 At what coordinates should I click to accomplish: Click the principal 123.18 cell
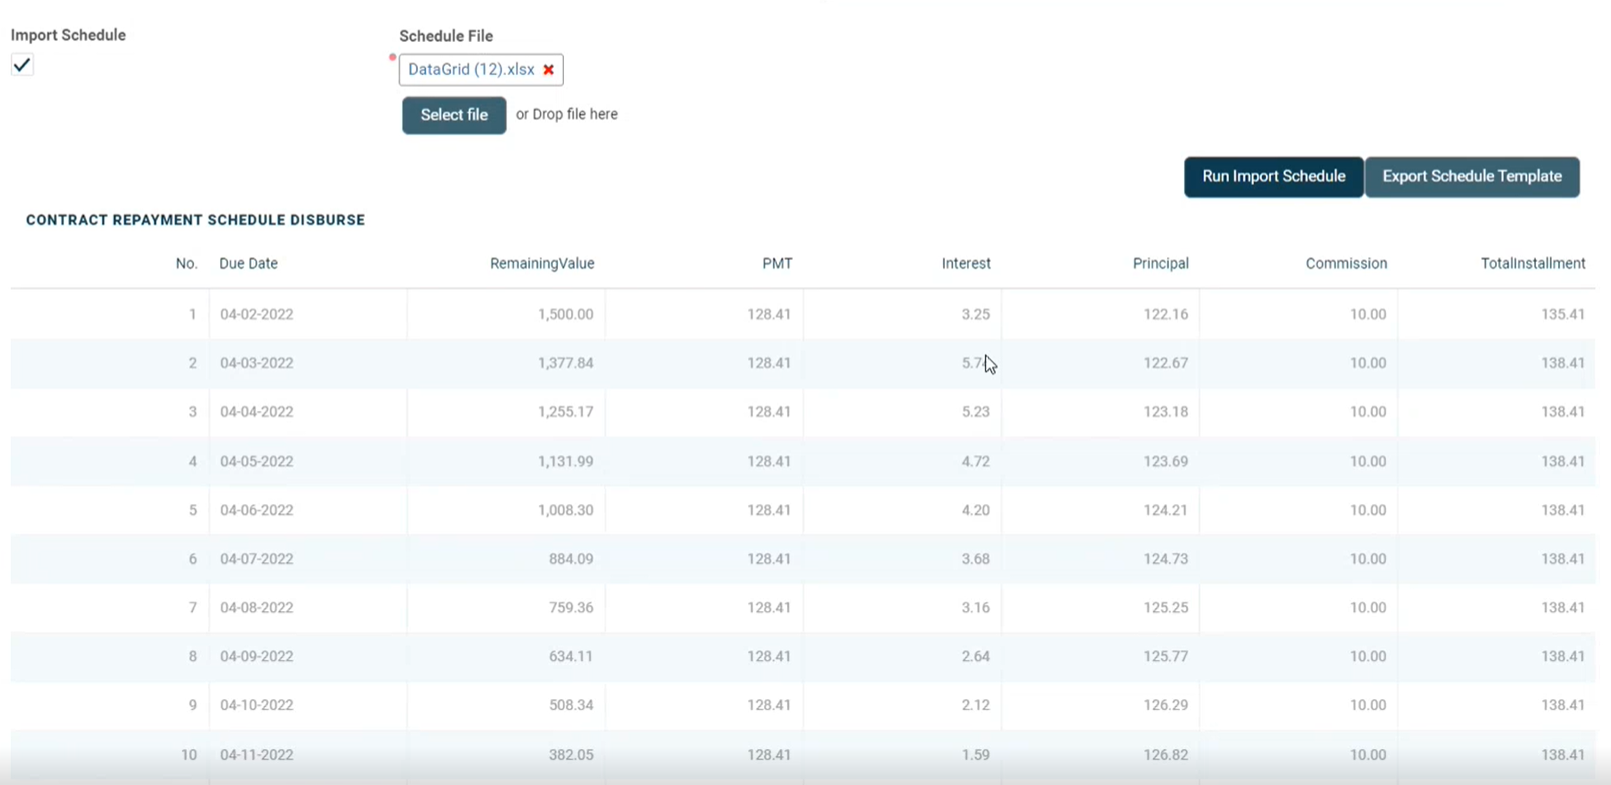point(1165,412)
